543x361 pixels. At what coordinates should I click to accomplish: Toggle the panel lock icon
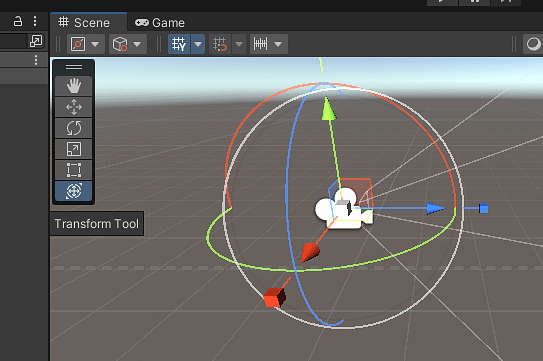(x=18, y=21)
